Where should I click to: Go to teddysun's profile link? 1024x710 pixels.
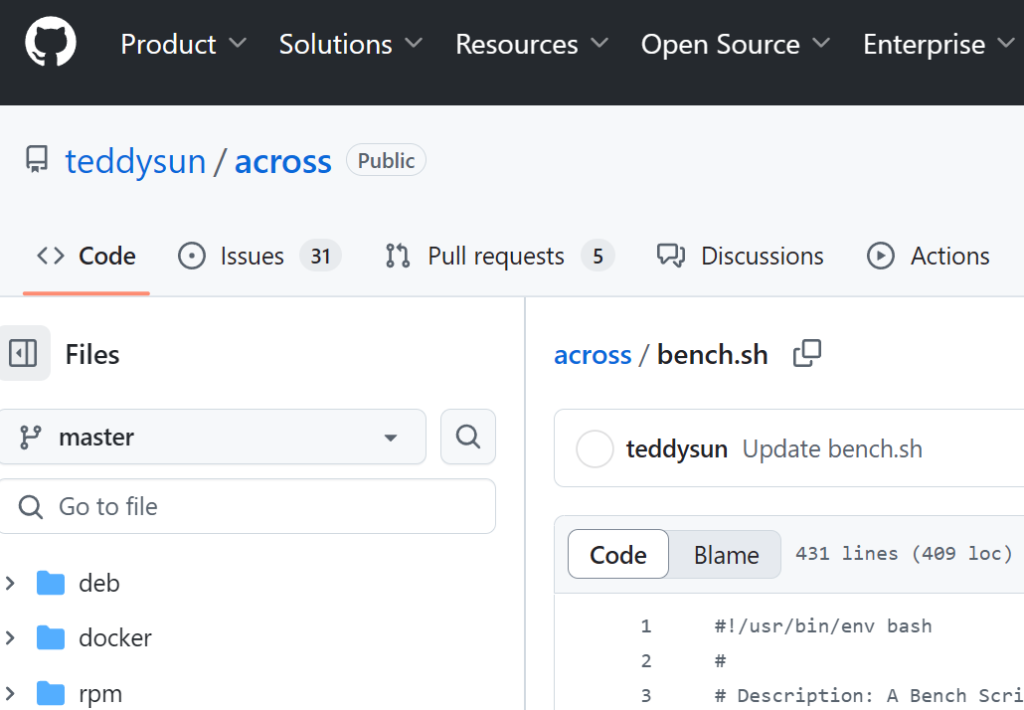pos(135,161)
